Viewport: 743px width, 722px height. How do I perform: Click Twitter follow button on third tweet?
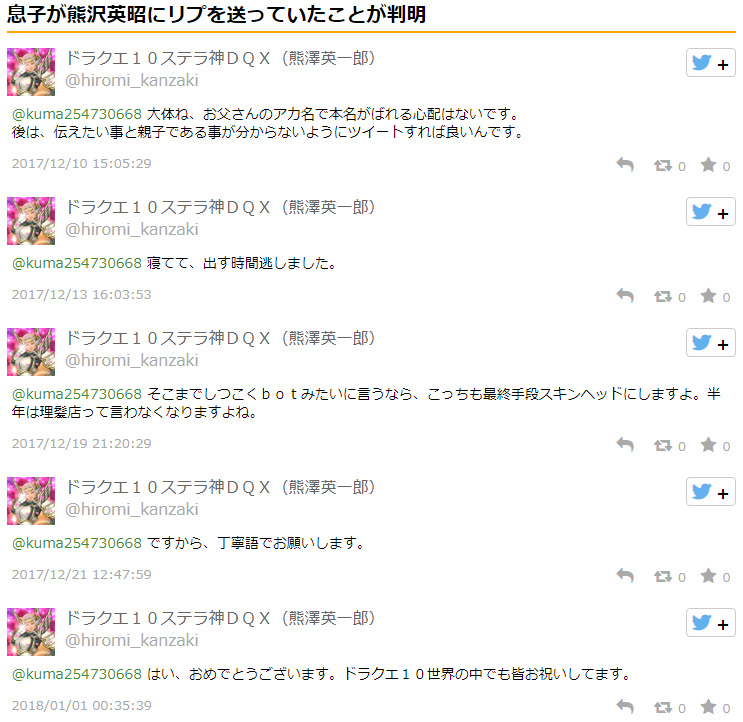[x=710, y=343]
